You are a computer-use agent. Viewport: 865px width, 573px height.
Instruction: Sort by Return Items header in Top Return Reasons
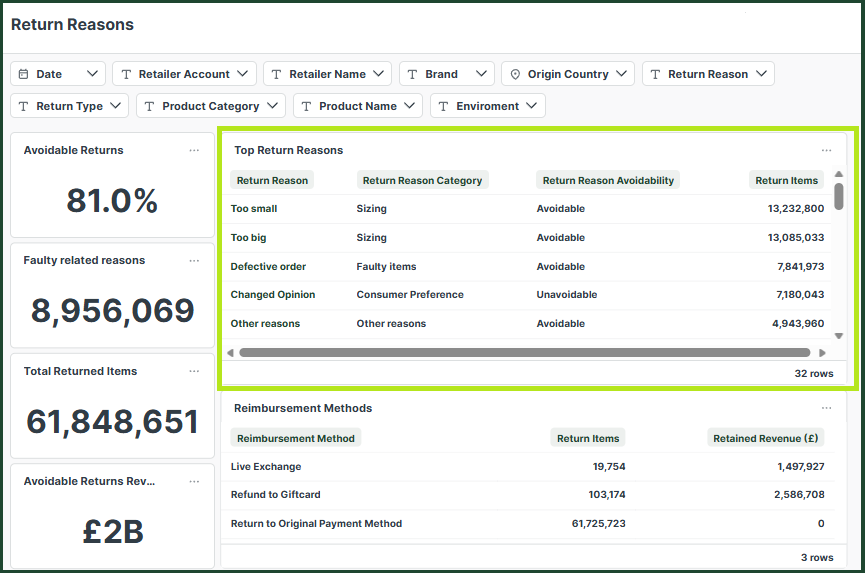pos(786,180)
